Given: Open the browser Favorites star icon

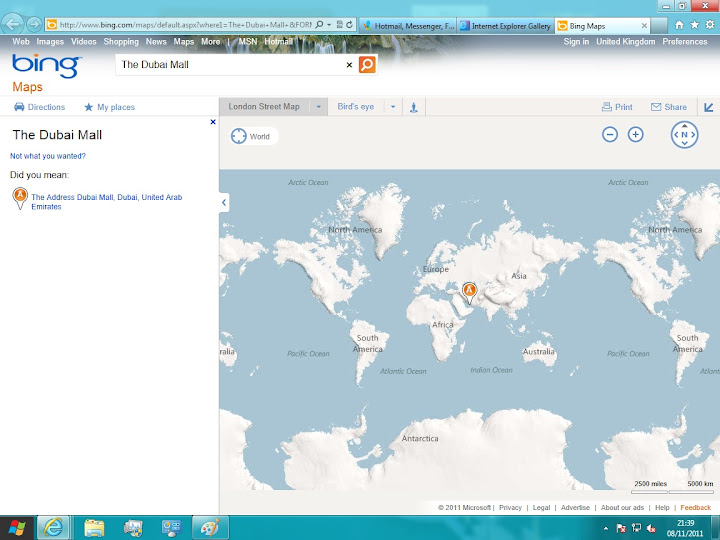Looking at the screenshot, I should 694,25.
